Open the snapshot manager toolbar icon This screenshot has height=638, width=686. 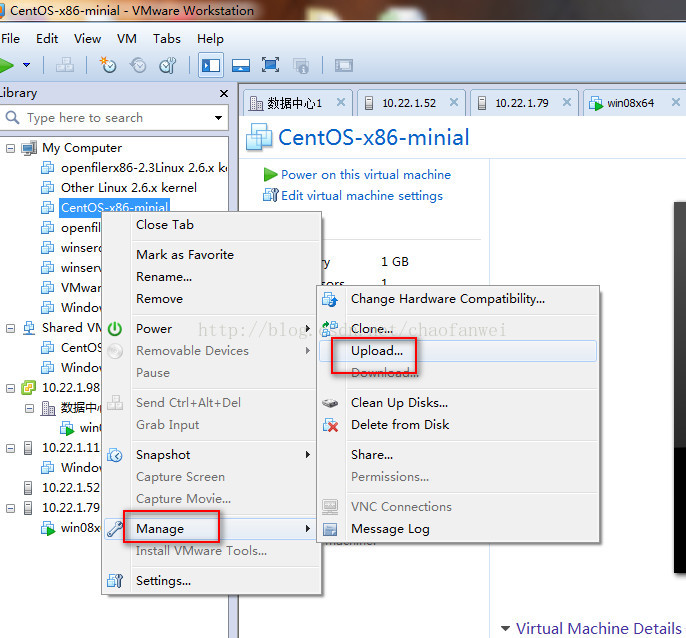[168, 66]
